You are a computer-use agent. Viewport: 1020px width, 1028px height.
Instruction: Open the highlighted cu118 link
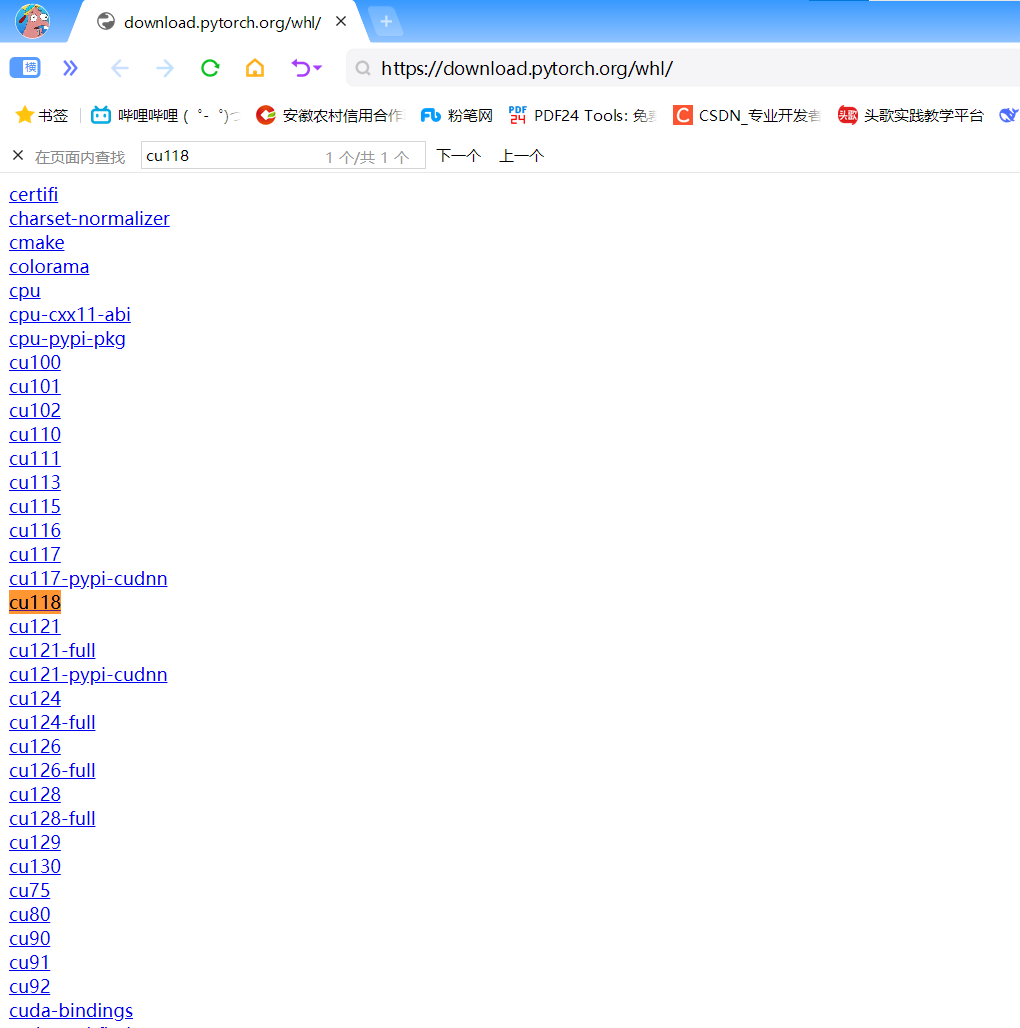click(x=35, y=603)
